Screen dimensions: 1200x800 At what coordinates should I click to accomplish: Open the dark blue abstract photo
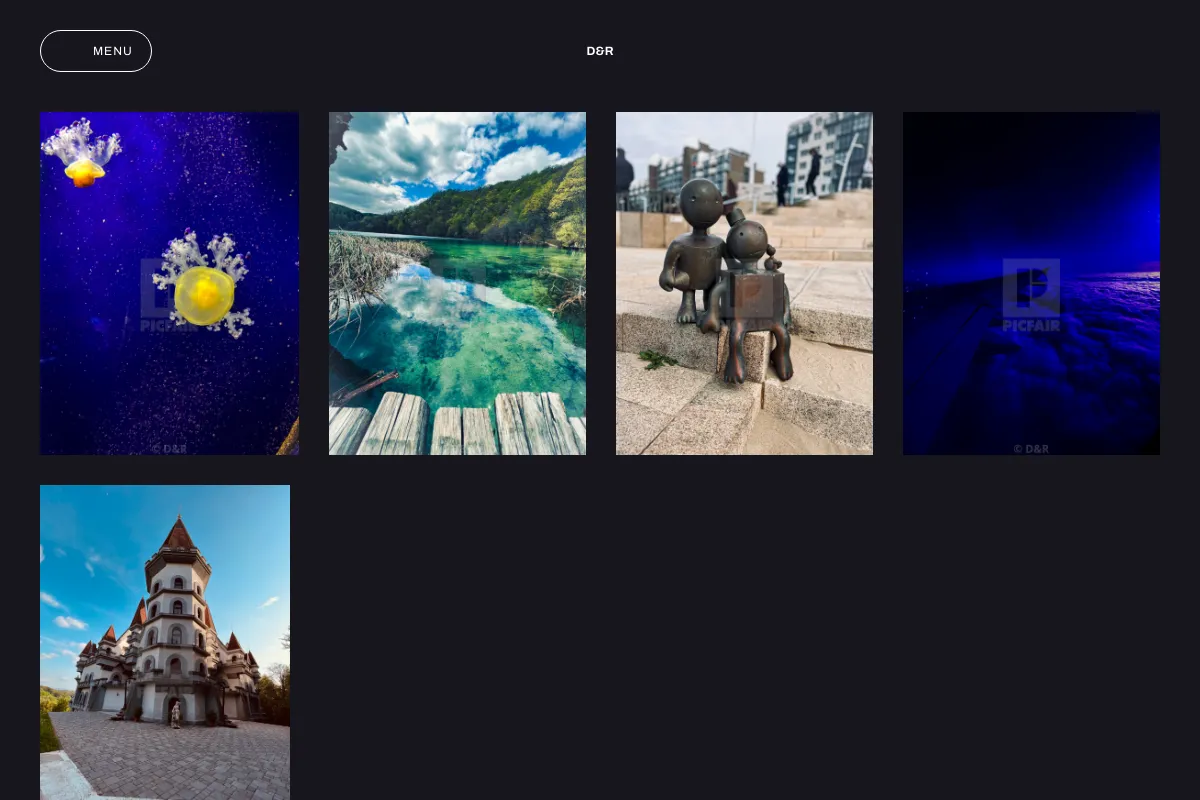click(1031, 283)
